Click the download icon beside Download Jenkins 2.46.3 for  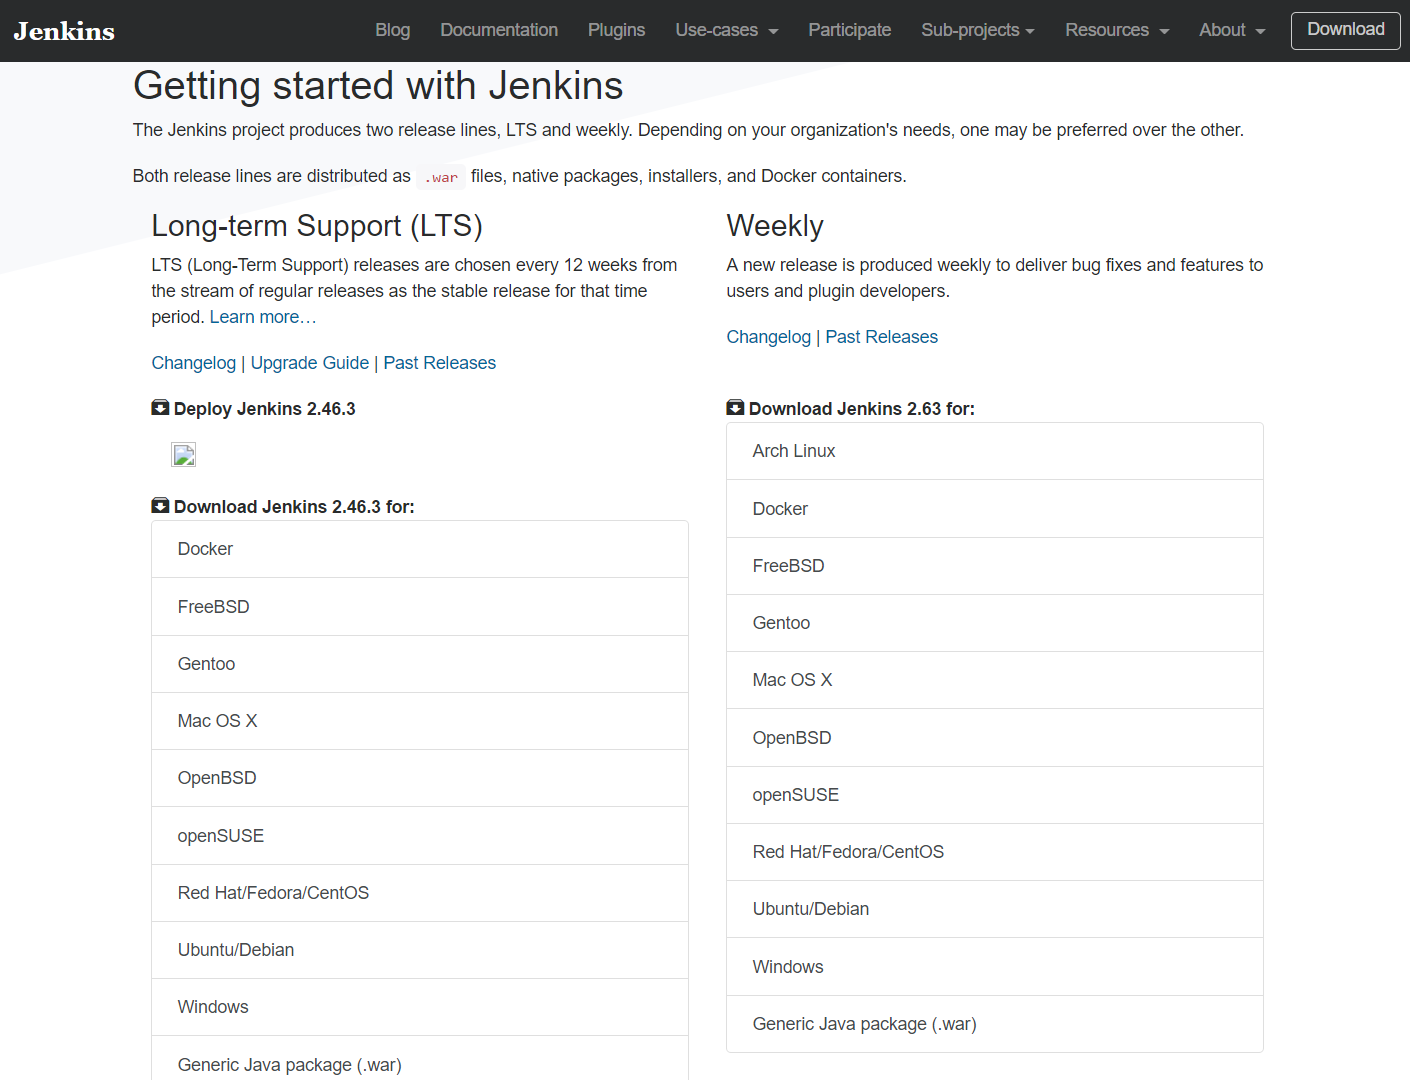160,506
